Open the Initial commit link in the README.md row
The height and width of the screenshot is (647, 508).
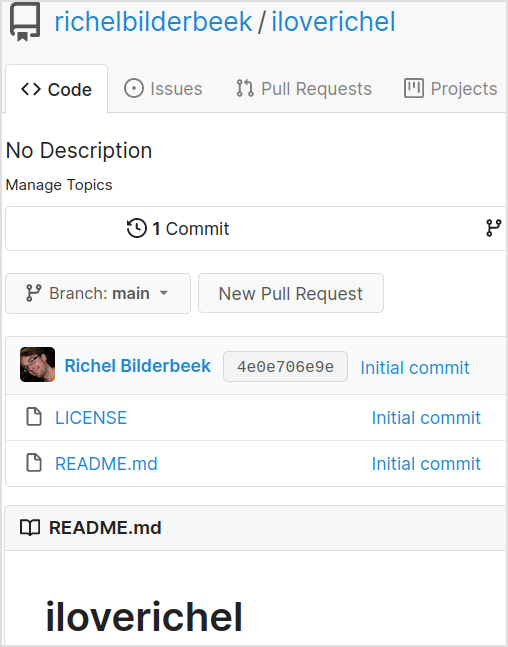(x=426, y=464)
